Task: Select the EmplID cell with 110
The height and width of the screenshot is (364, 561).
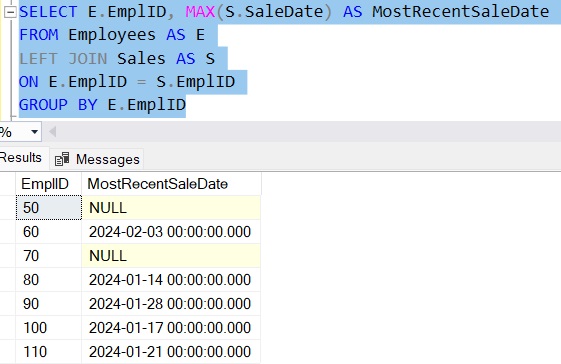Action: point(49,351)
